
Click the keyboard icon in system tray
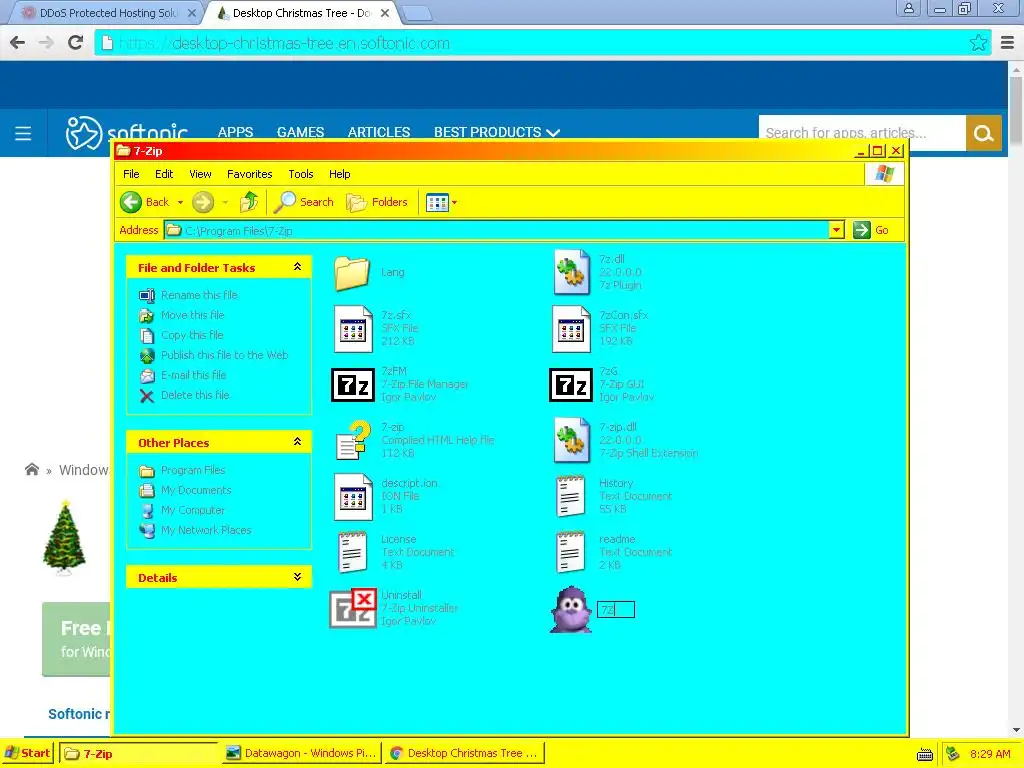click(x=925, y=754)
